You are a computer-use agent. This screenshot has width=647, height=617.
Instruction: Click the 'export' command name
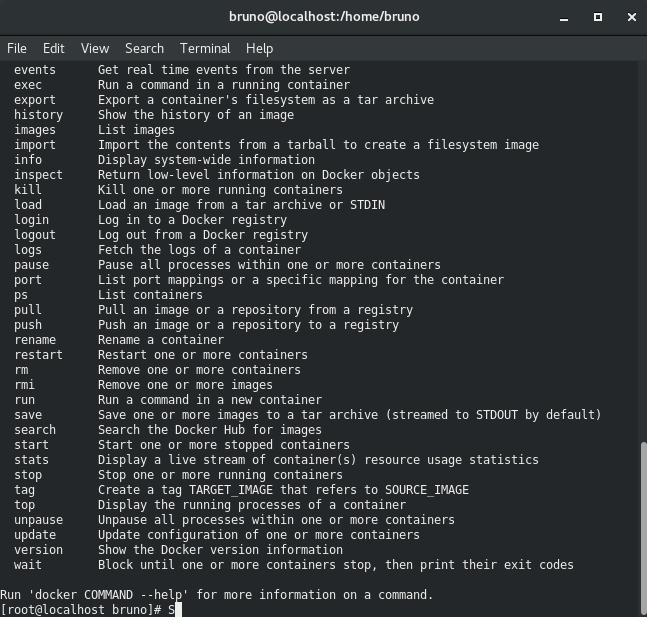(x=35, y=100)
